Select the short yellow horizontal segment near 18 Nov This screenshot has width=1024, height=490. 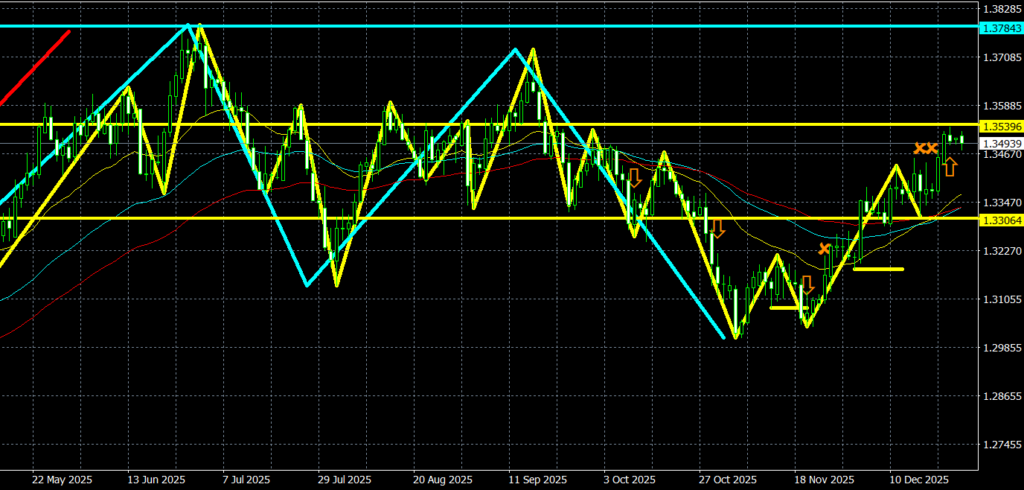click(785, 308)
